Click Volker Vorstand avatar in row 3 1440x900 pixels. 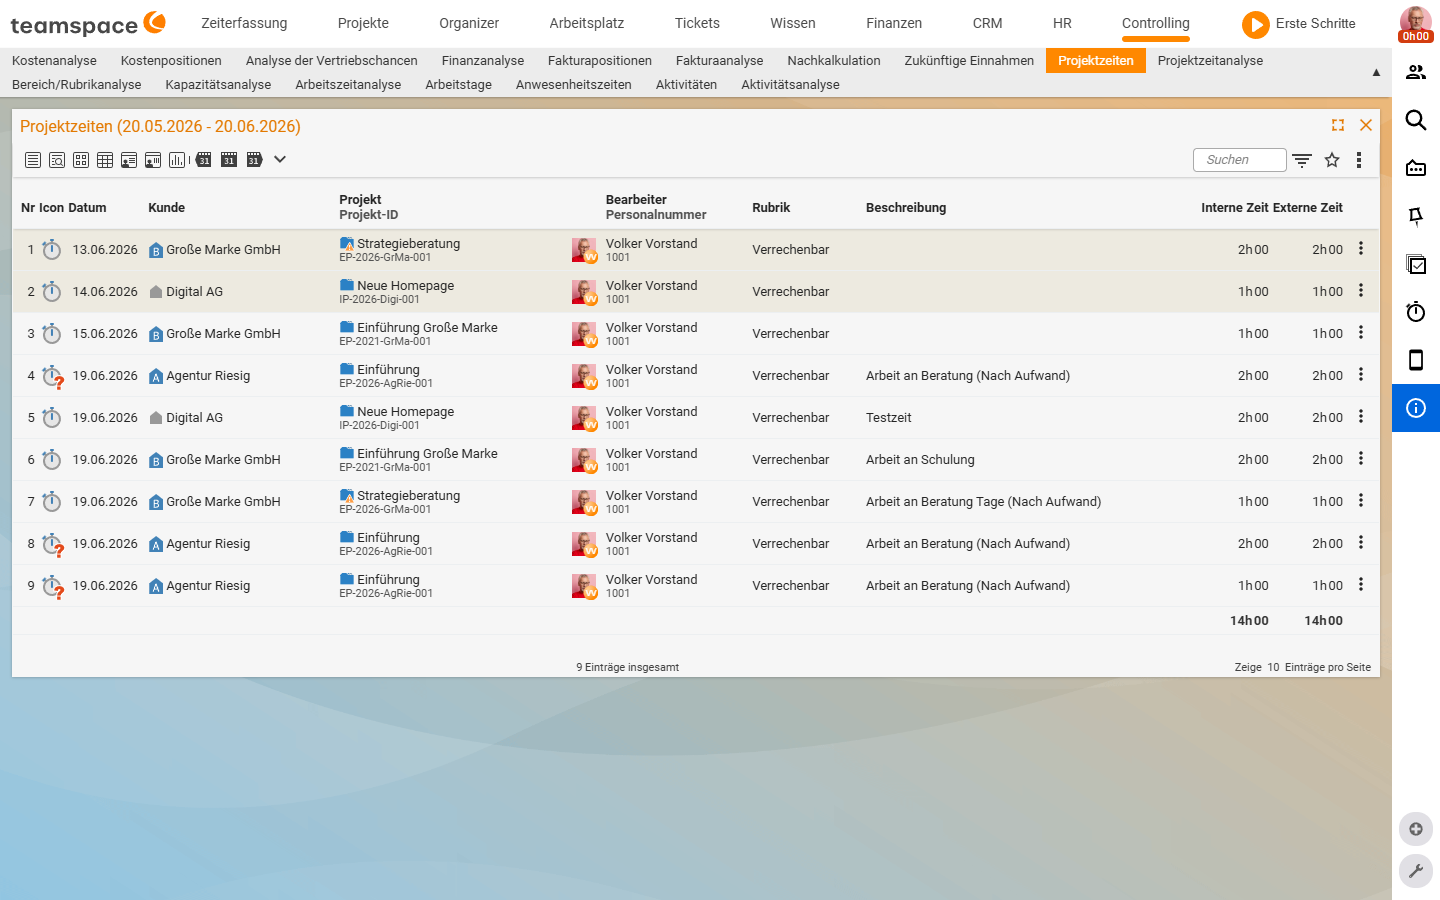click(x=584, y=334)
